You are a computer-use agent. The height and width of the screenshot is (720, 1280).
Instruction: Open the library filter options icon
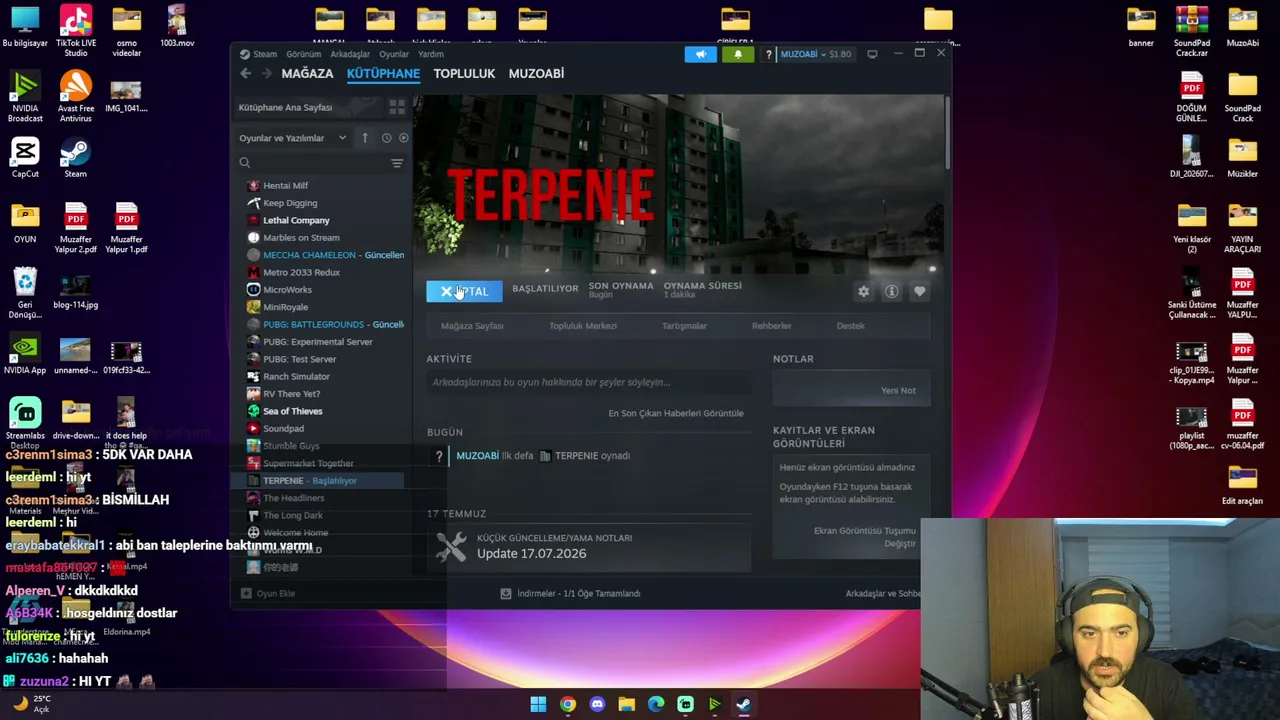397,163
